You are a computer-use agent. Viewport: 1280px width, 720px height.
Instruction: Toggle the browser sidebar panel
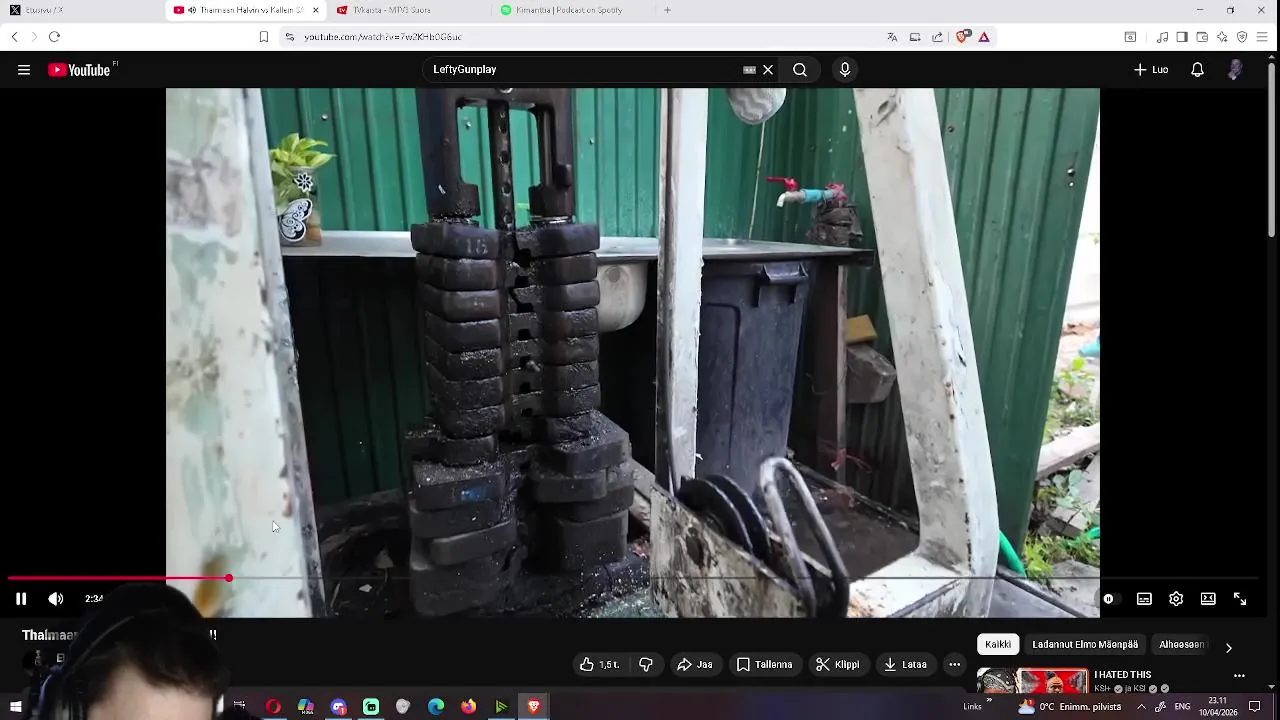[1182, 37]
